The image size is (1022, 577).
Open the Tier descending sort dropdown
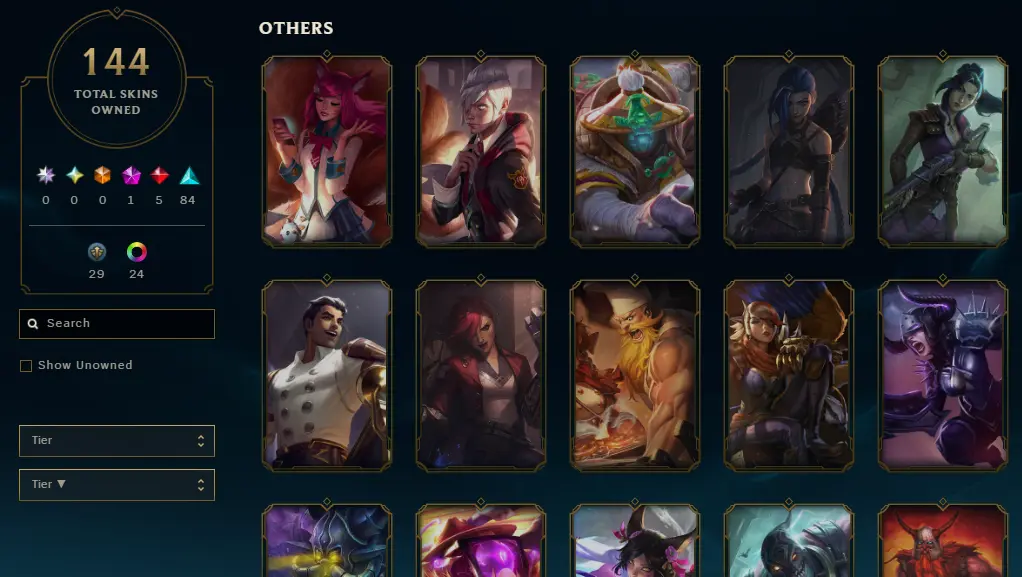click(117, 485)
